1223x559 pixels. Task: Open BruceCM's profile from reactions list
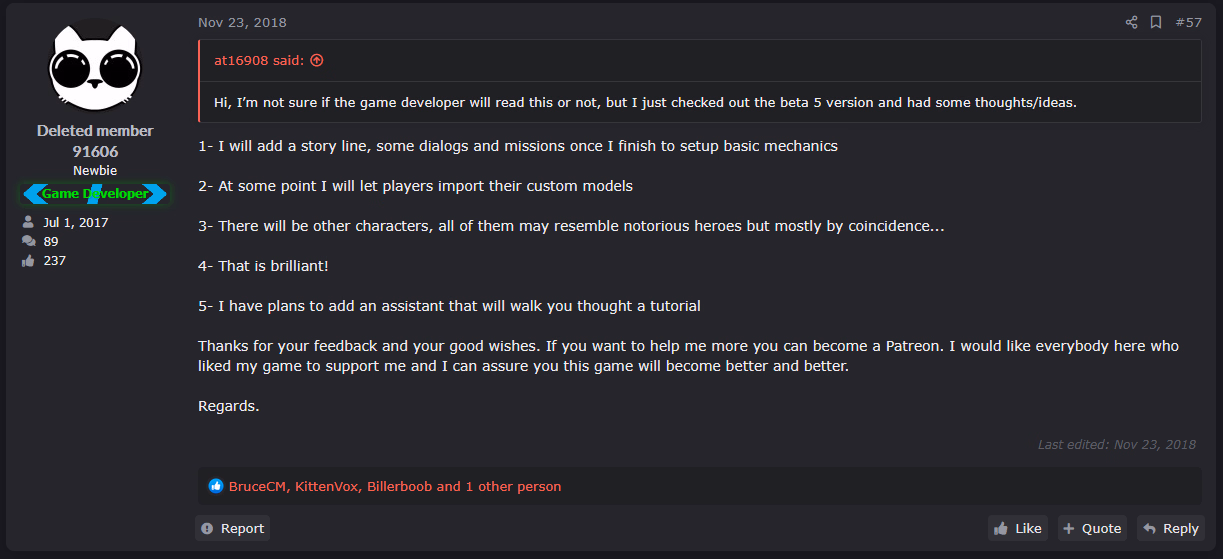pyautogui.click(x=258, y=486)
